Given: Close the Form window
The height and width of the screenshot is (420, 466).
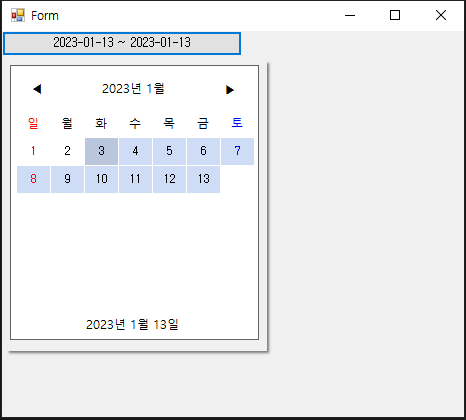Looking at the screenshot, I should click(441, 15).
